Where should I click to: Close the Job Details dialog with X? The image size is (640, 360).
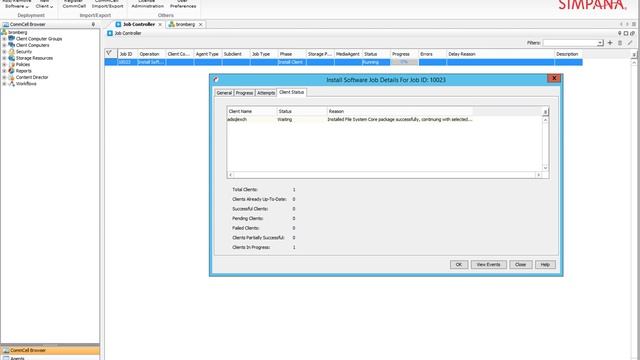tap(554, 78)
